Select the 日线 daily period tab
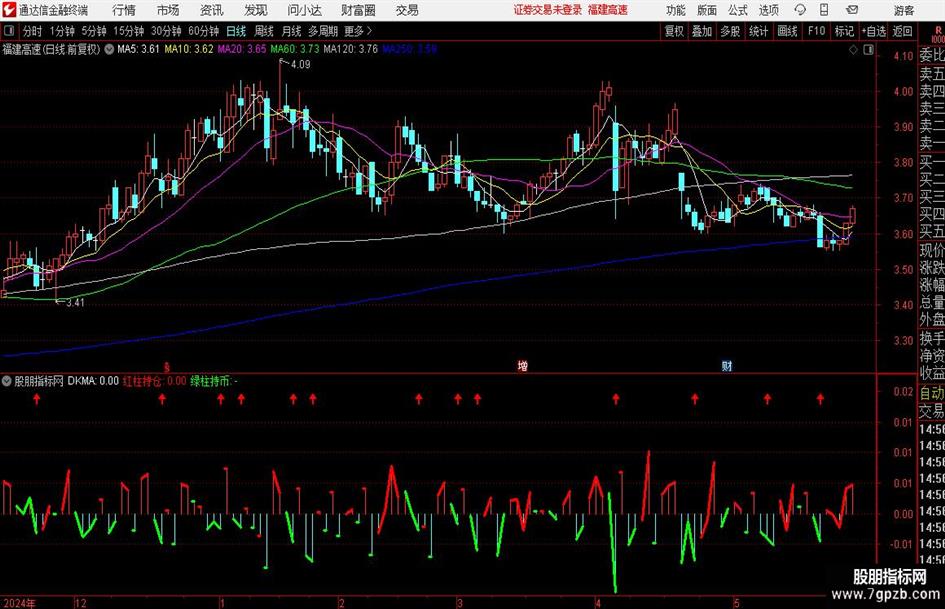Viewport: 945px width, 609px height. (236, 31)
